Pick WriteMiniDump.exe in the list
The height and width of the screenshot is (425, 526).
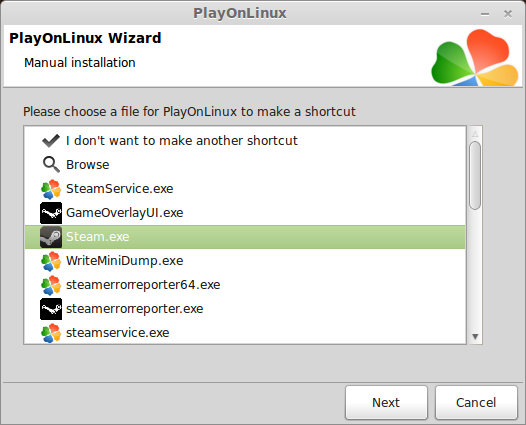(245, 261)
